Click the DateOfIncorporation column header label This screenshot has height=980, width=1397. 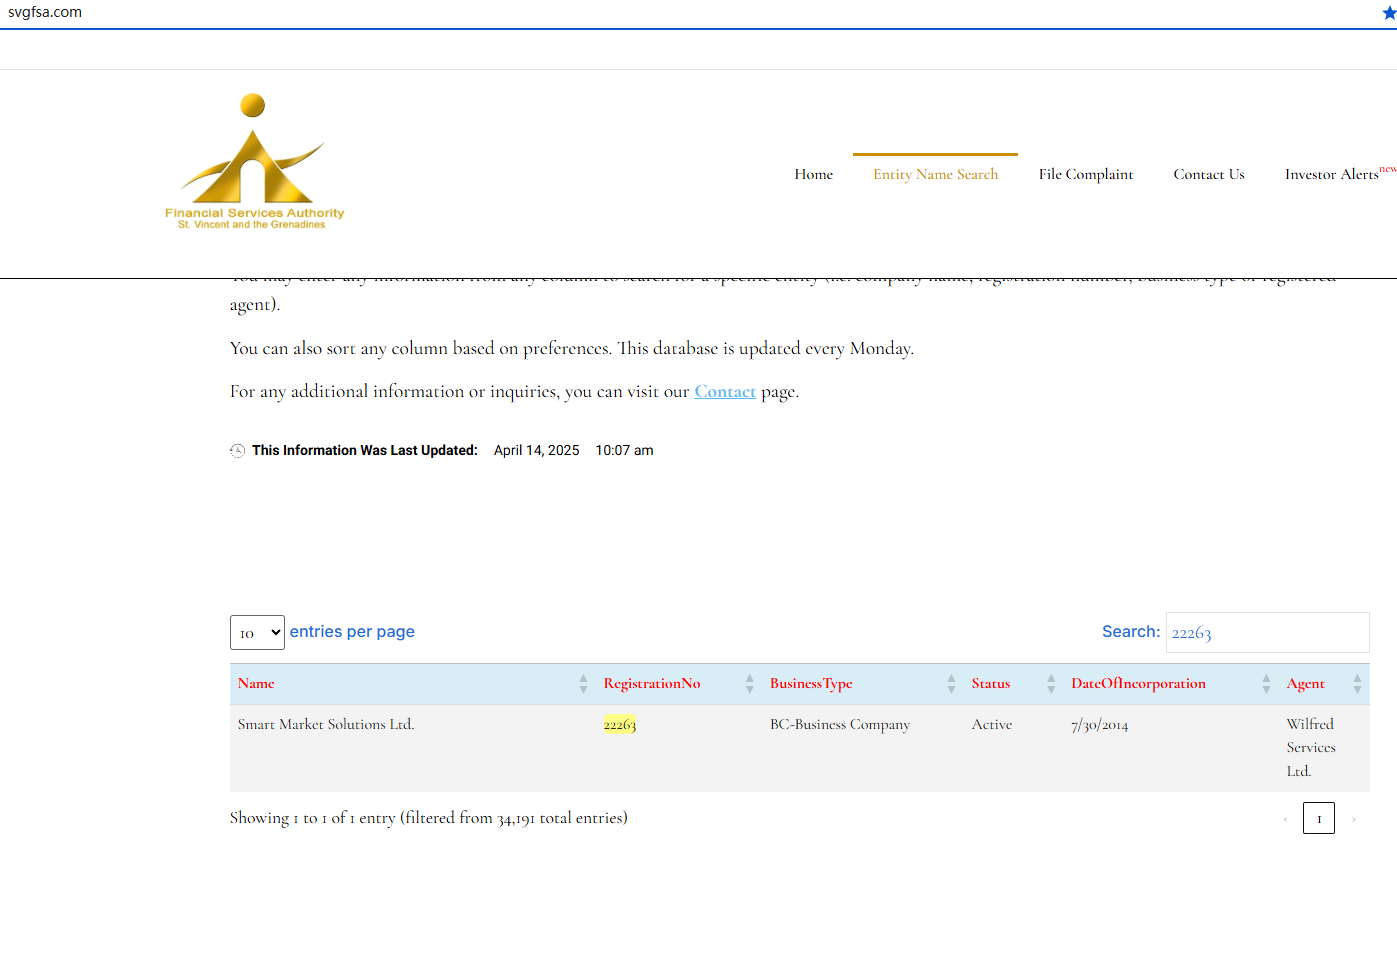[x=1139, y=684]
